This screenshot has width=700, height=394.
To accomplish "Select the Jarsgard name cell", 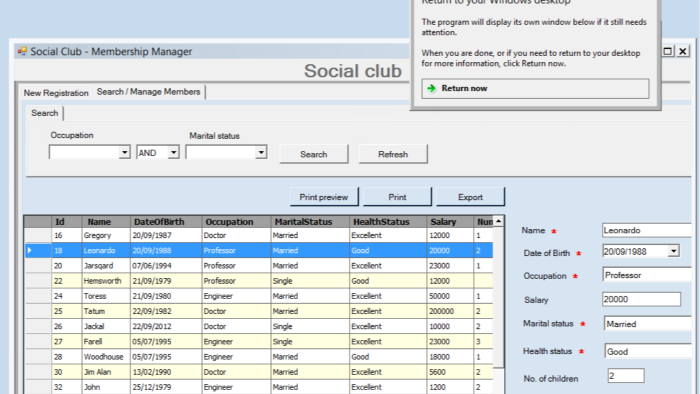I will 106,265.
